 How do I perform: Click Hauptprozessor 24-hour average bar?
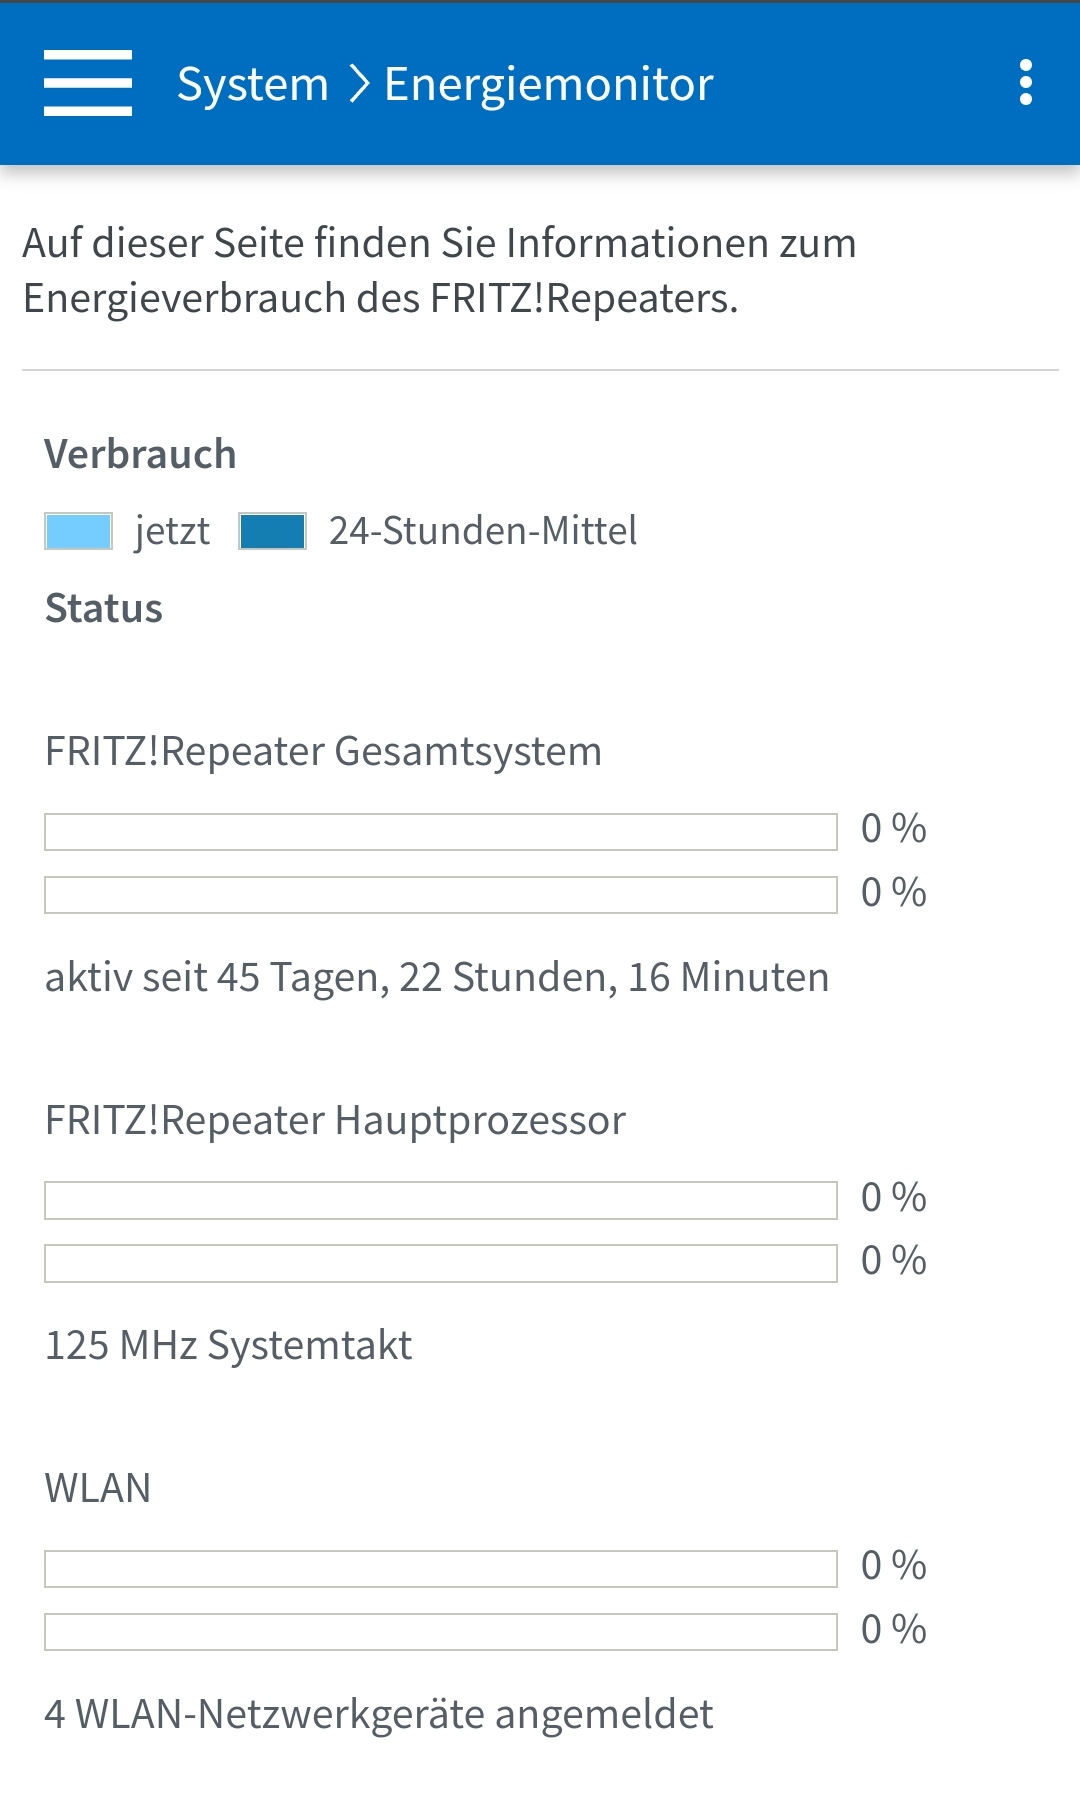(x=440, y=1263)
